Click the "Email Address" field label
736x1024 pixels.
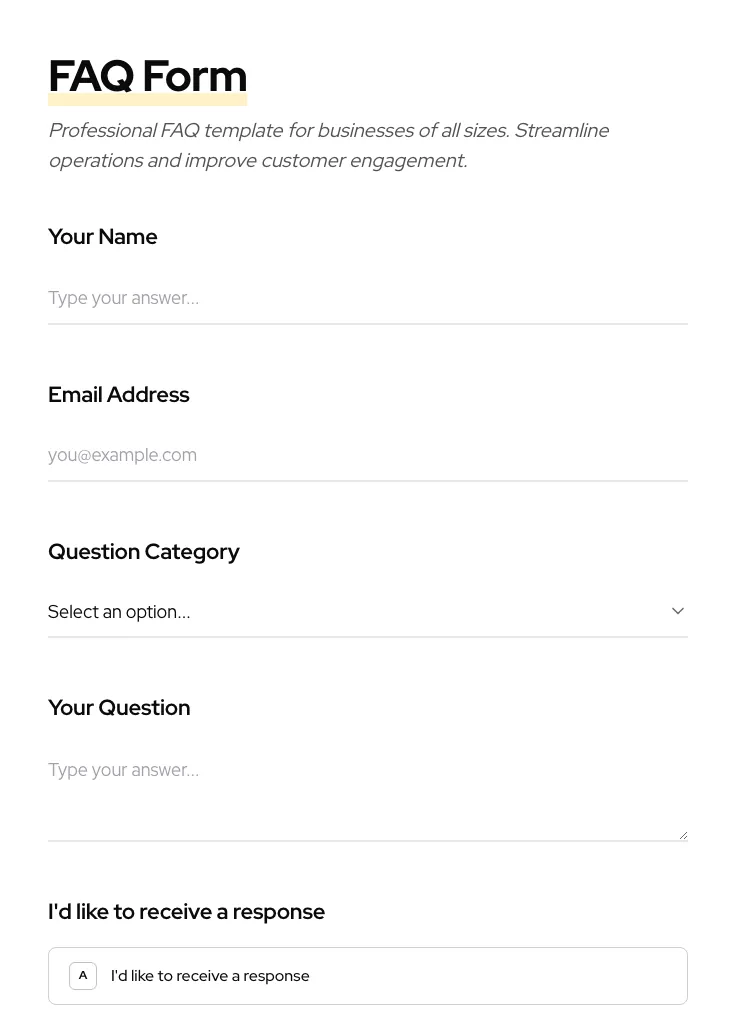118,395
